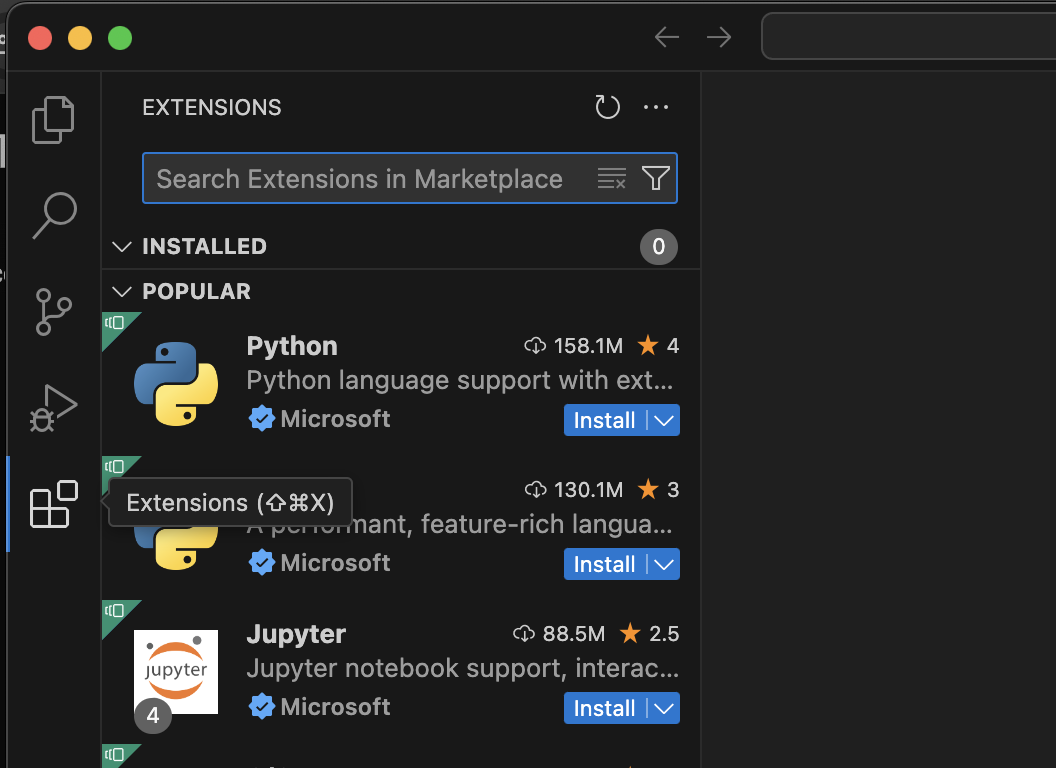The height and width of the screenshot is (768, 1056).
Task: Click the installed count badge 0
Action: coord(659,247)
